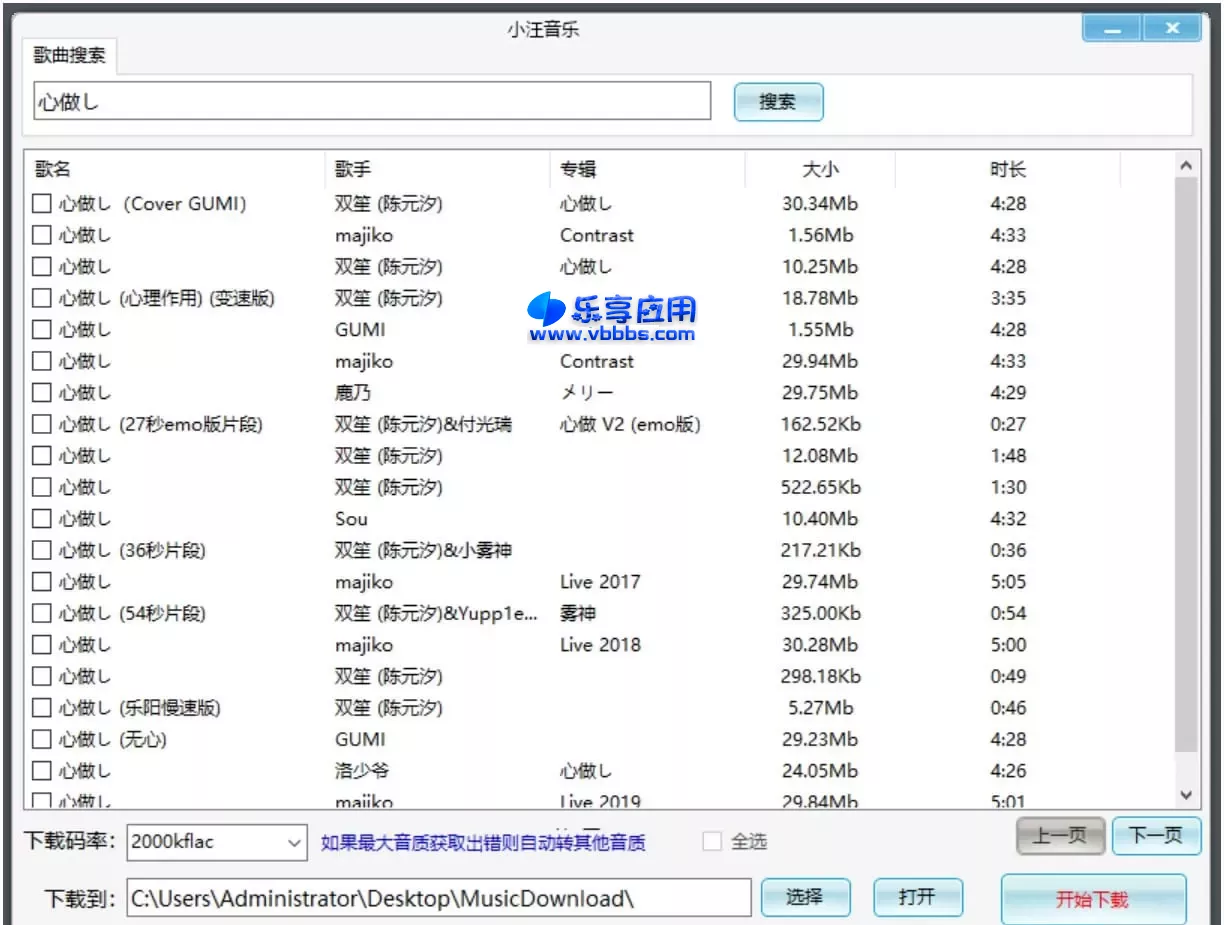
Task: Go to the next page via 下一页
Action: (x=1156, y=836)
